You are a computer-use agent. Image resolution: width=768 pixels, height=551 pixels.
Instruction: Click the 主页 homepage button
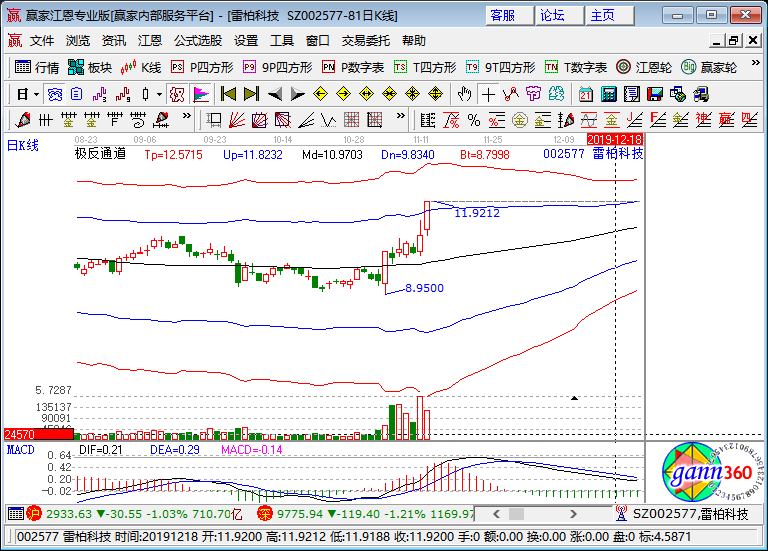tap(610, 16)
